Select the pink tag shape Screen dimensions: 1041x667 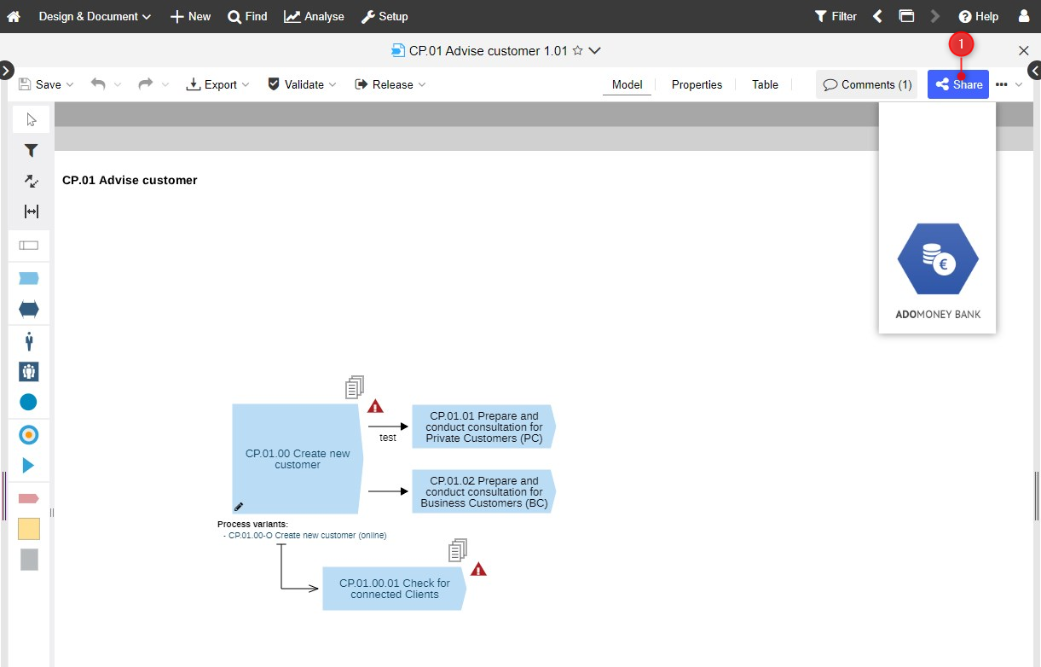tap(29, 498)
